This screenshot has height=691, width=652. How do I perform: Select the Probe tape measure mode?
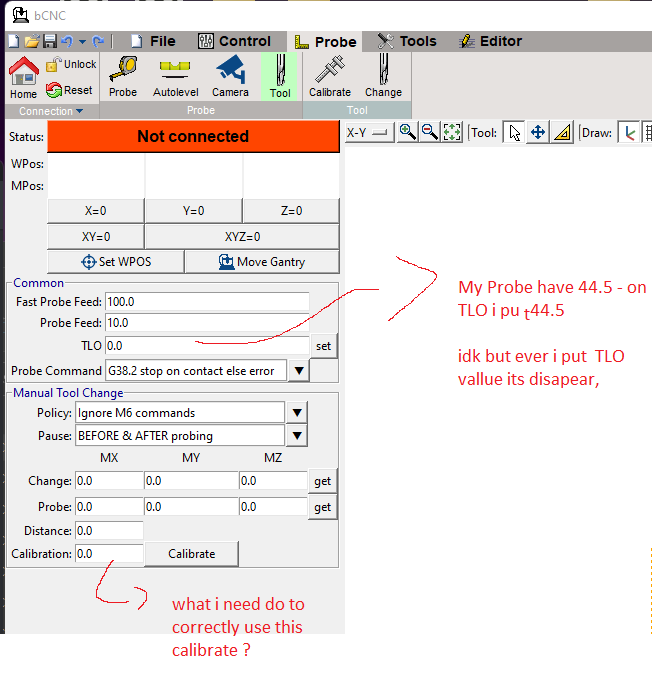pyautogui.click(x=123, y=77)
